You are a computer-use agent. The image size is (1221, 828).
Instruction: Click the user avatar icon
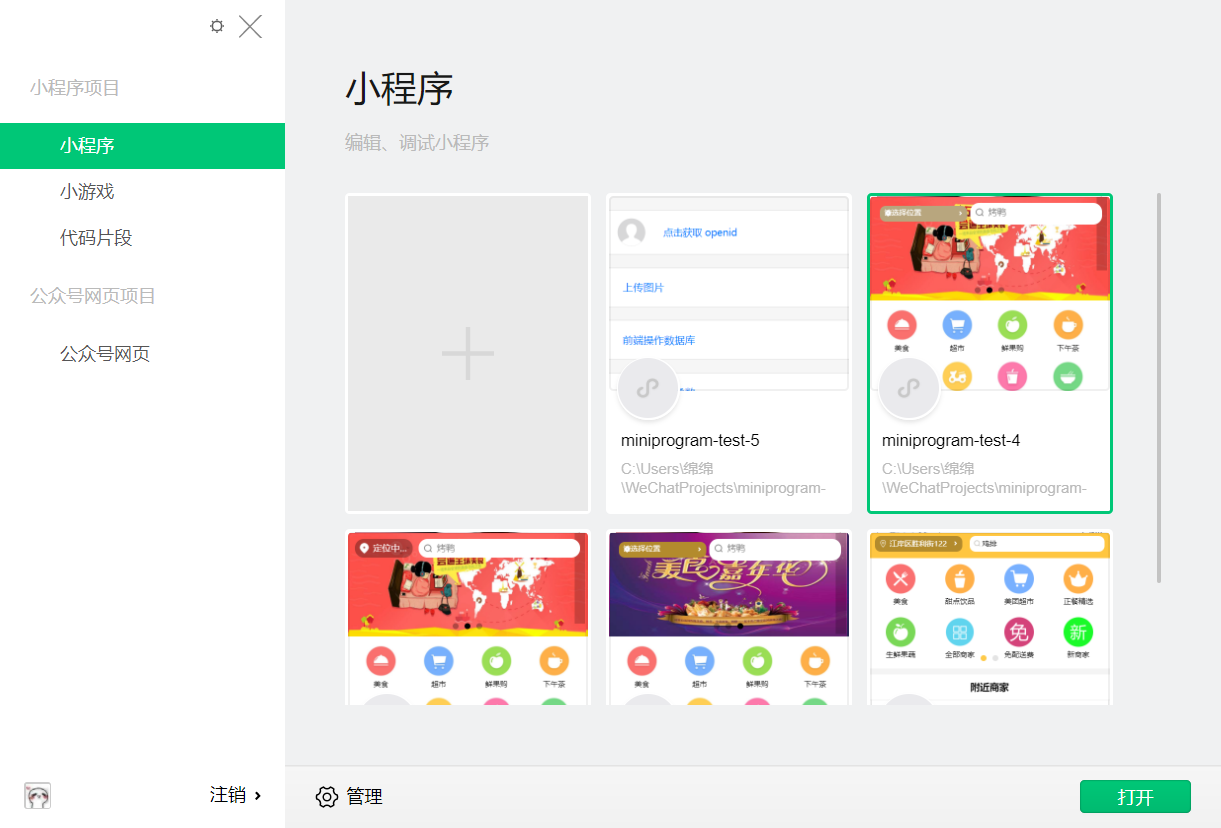[x=38, y=796]
